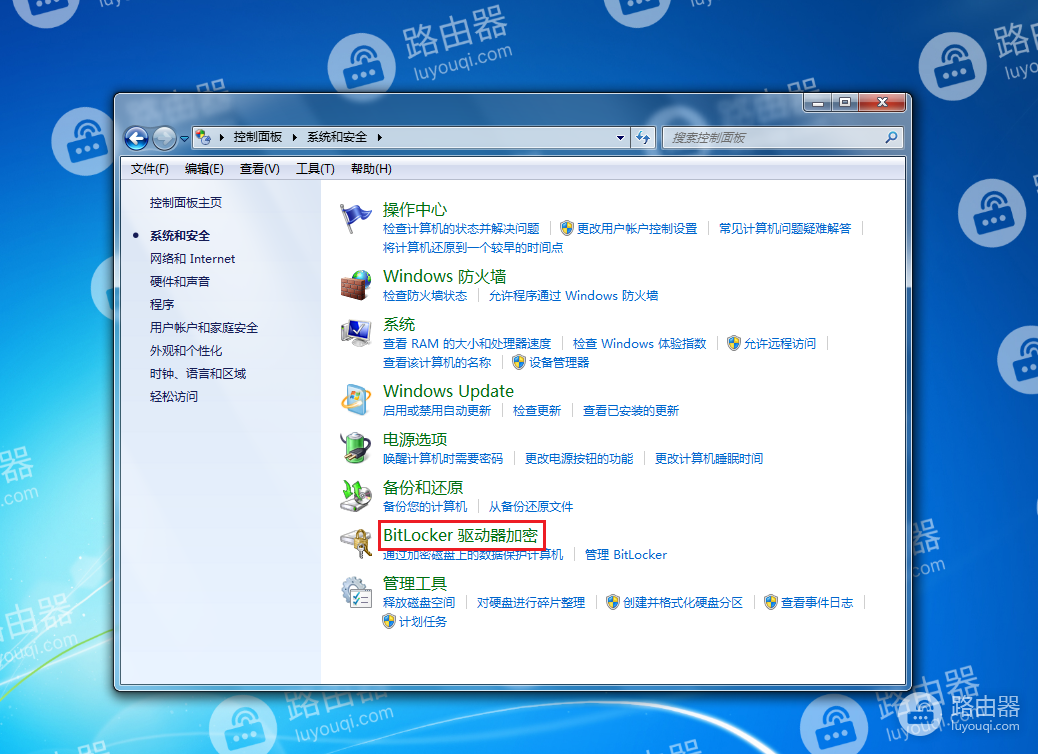1038x754 pixels.
Task: Click the BitLocker key and drive icon
Action: coord(356,544)
